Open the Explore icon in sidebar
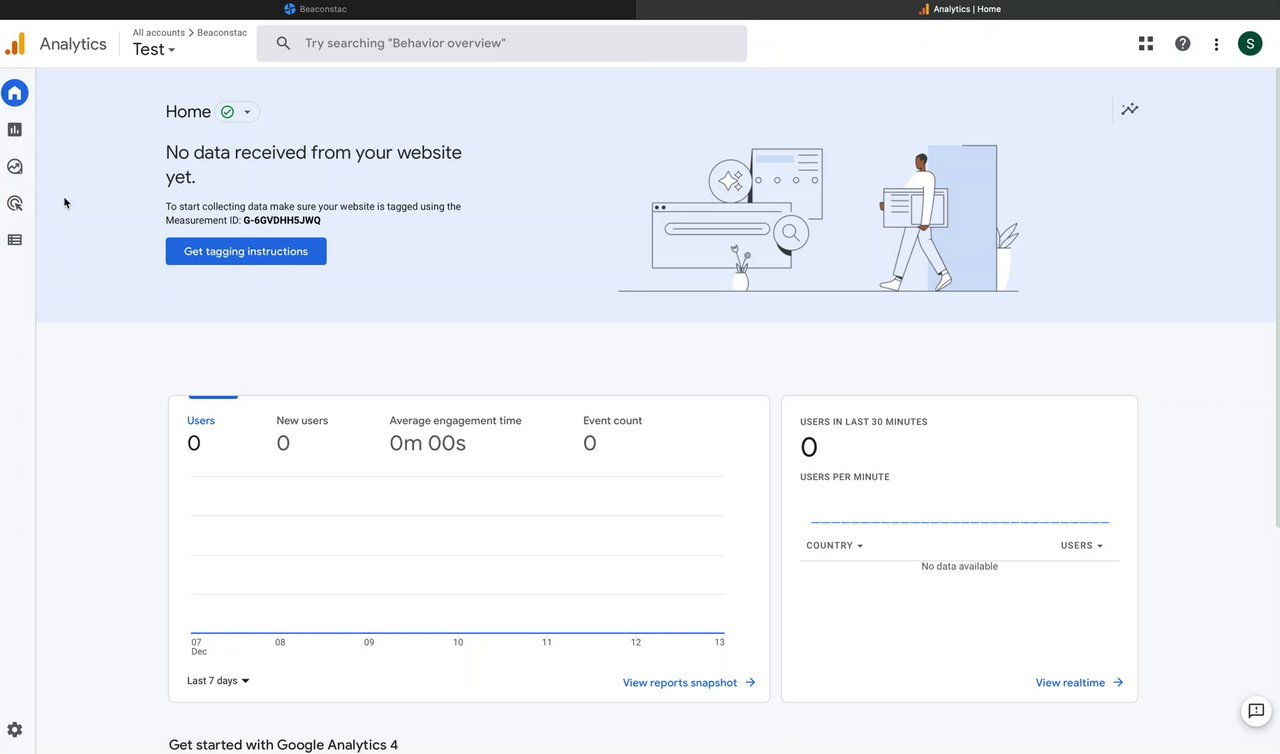This screenshot has height=754, width=1280. click(15, 167)
